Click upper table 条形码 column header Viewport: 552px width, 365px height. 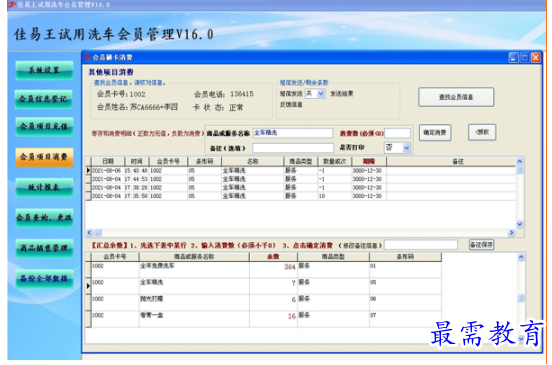[205, 161]
